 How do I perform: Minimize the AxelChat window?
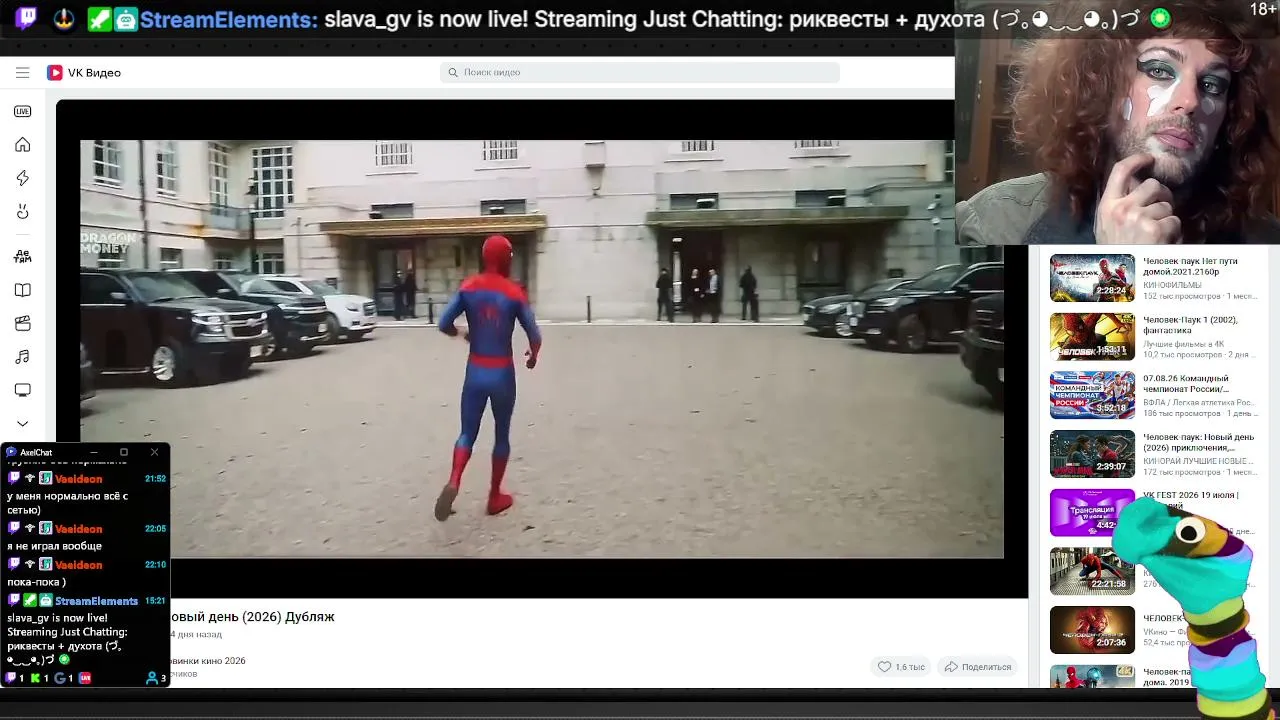tap(94, 452)
